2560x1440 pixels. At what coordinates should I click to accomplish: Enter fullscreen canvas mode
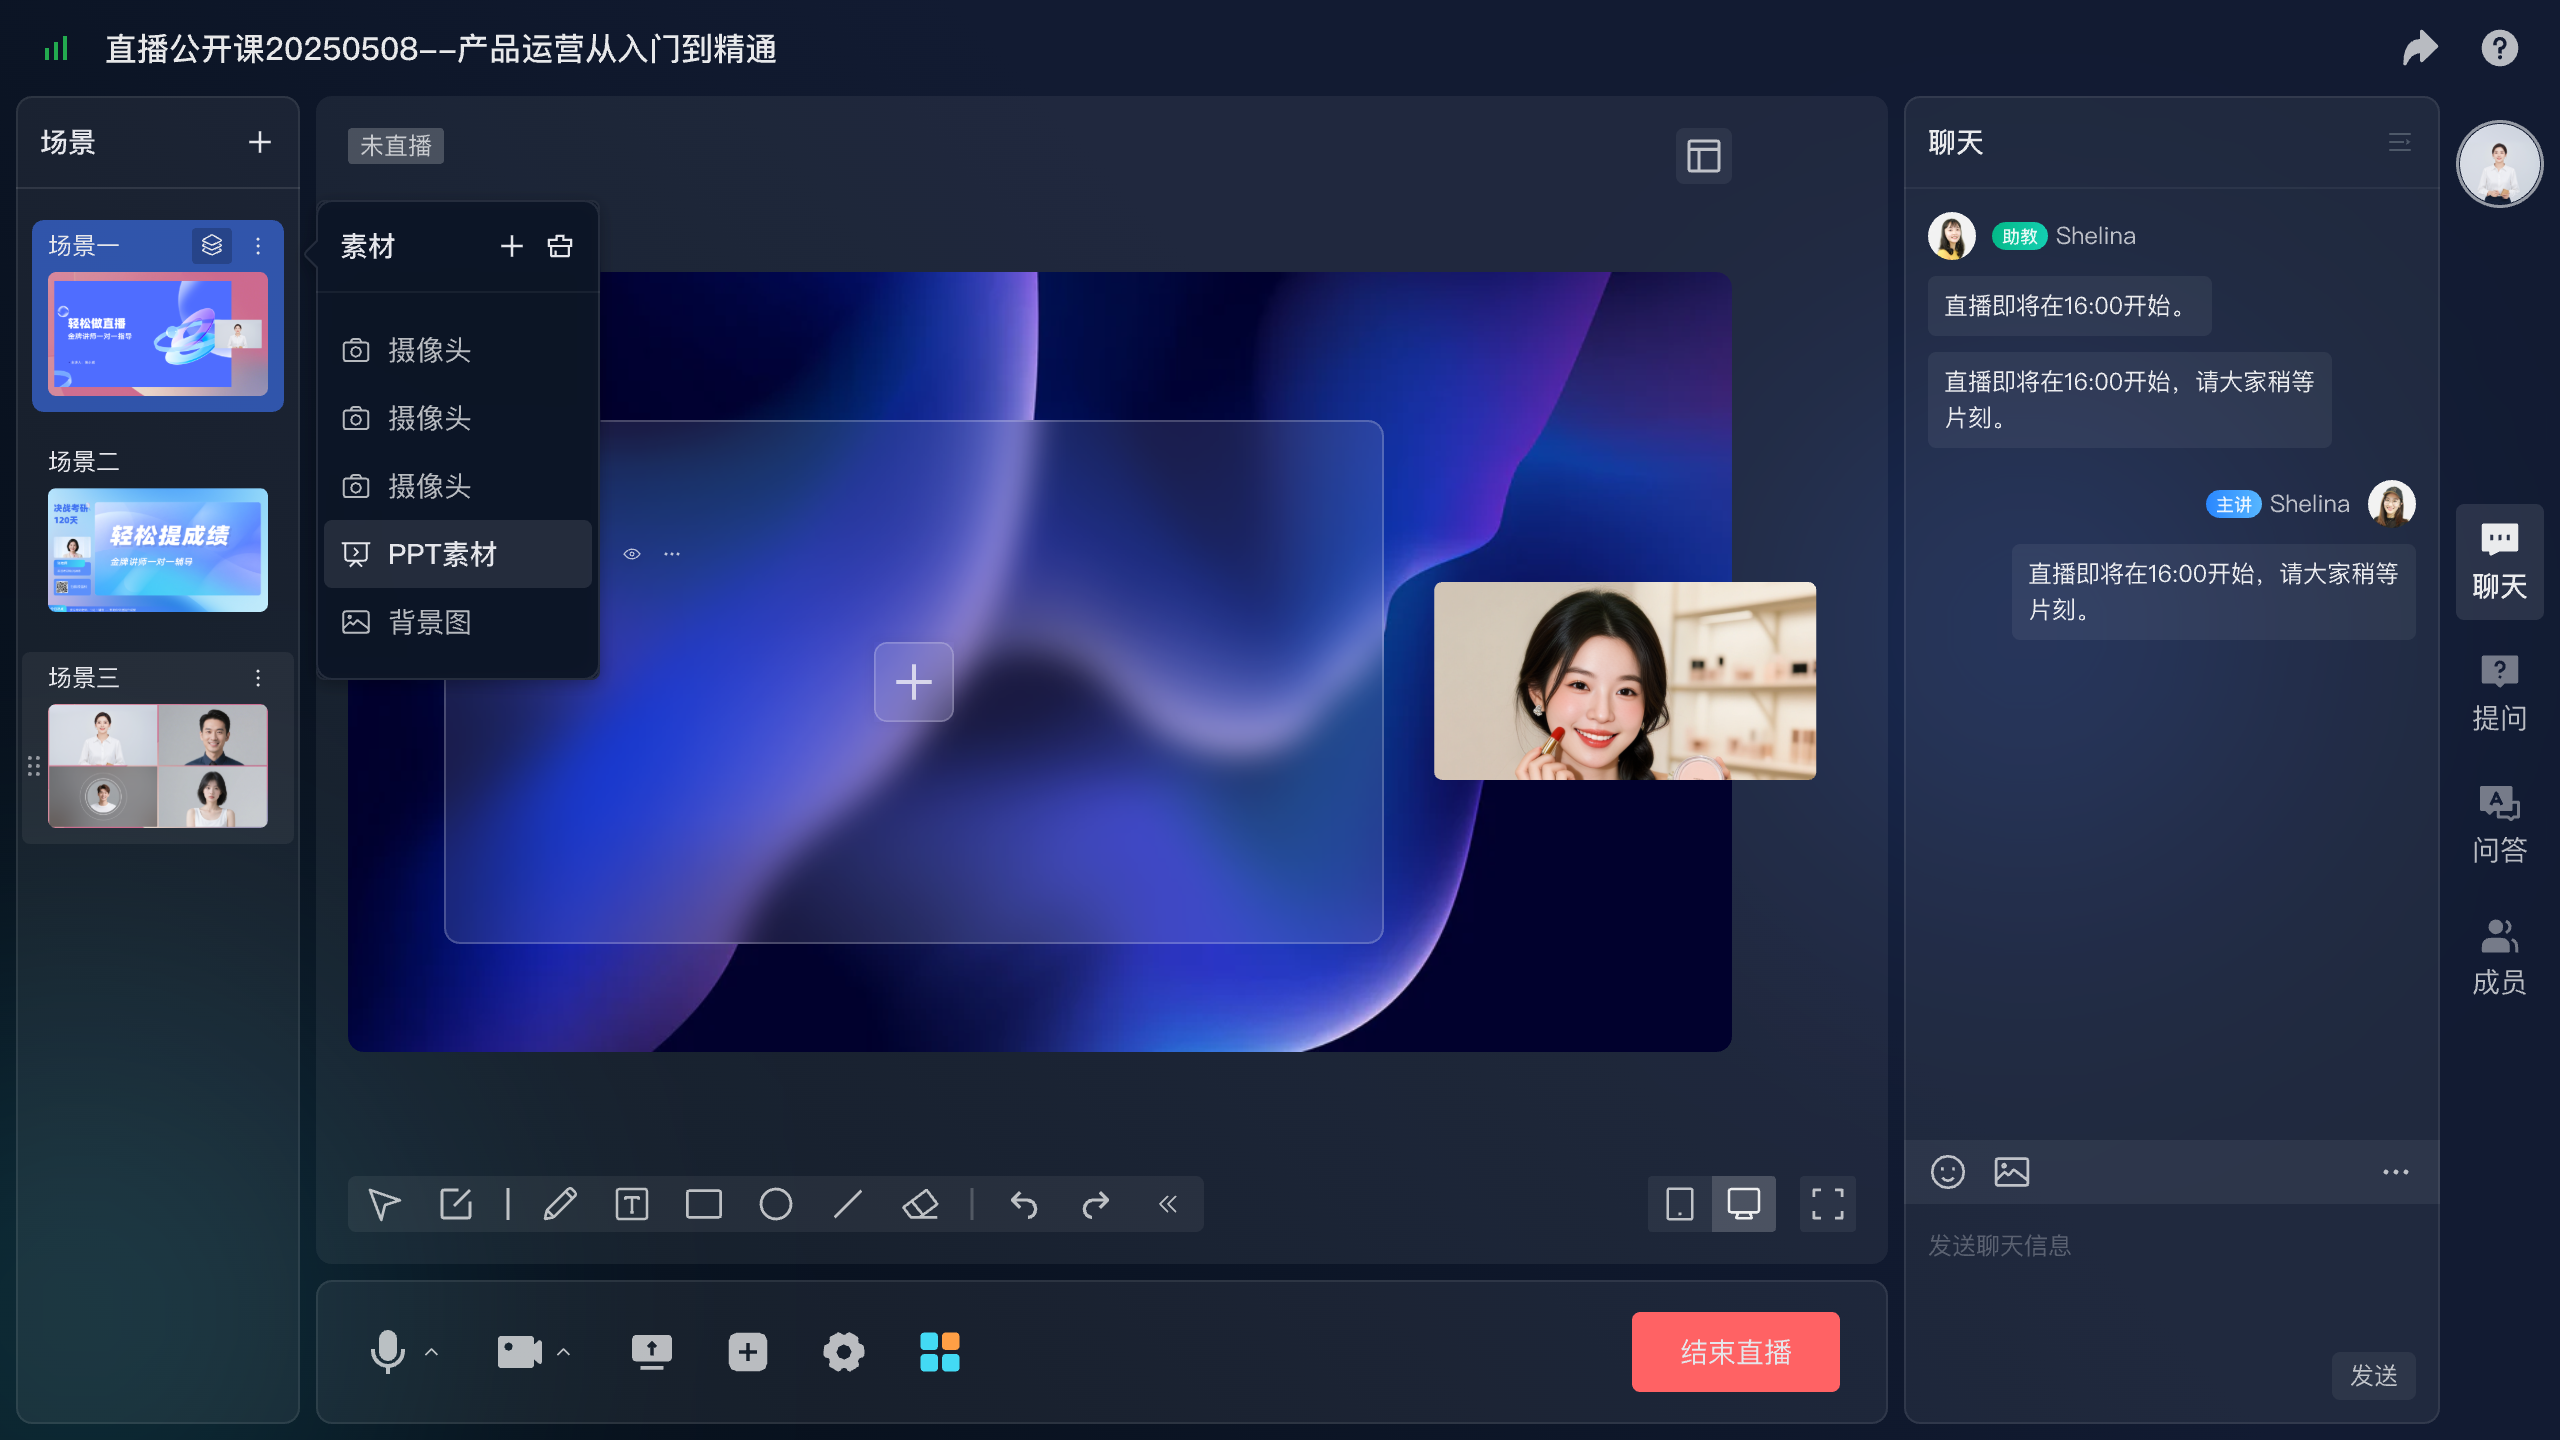pyautogui.click(x=1828, y=1204)
